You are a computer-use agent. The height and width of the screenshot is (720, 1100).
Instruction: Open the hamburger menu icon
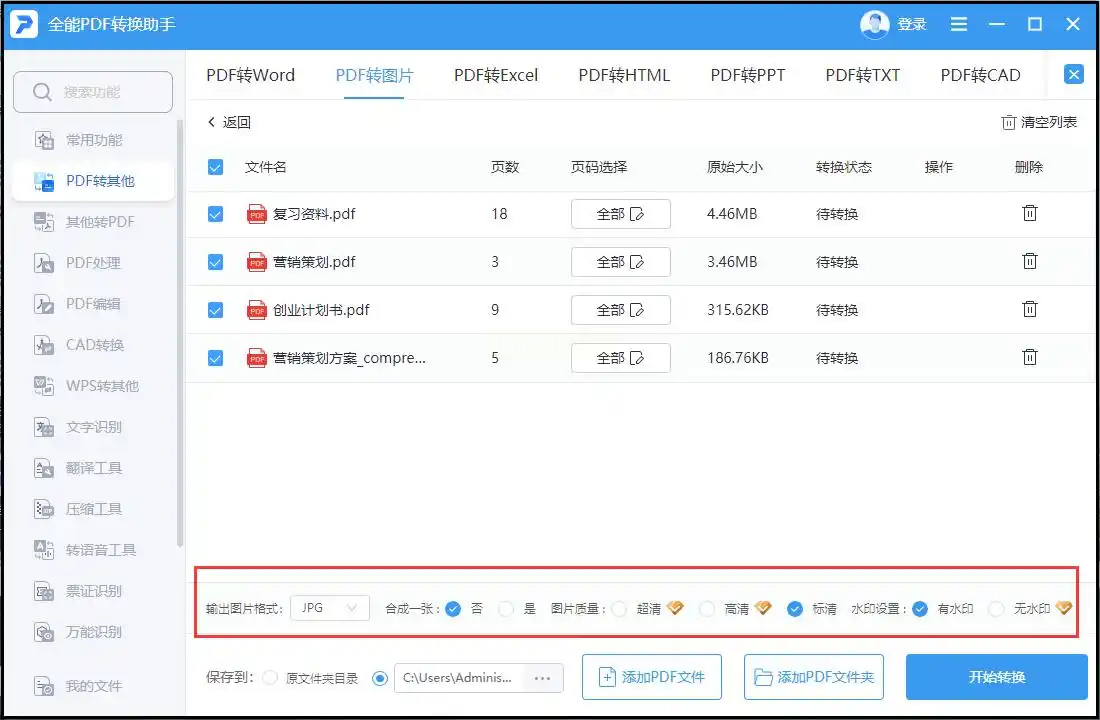click(x=958, y=25)
